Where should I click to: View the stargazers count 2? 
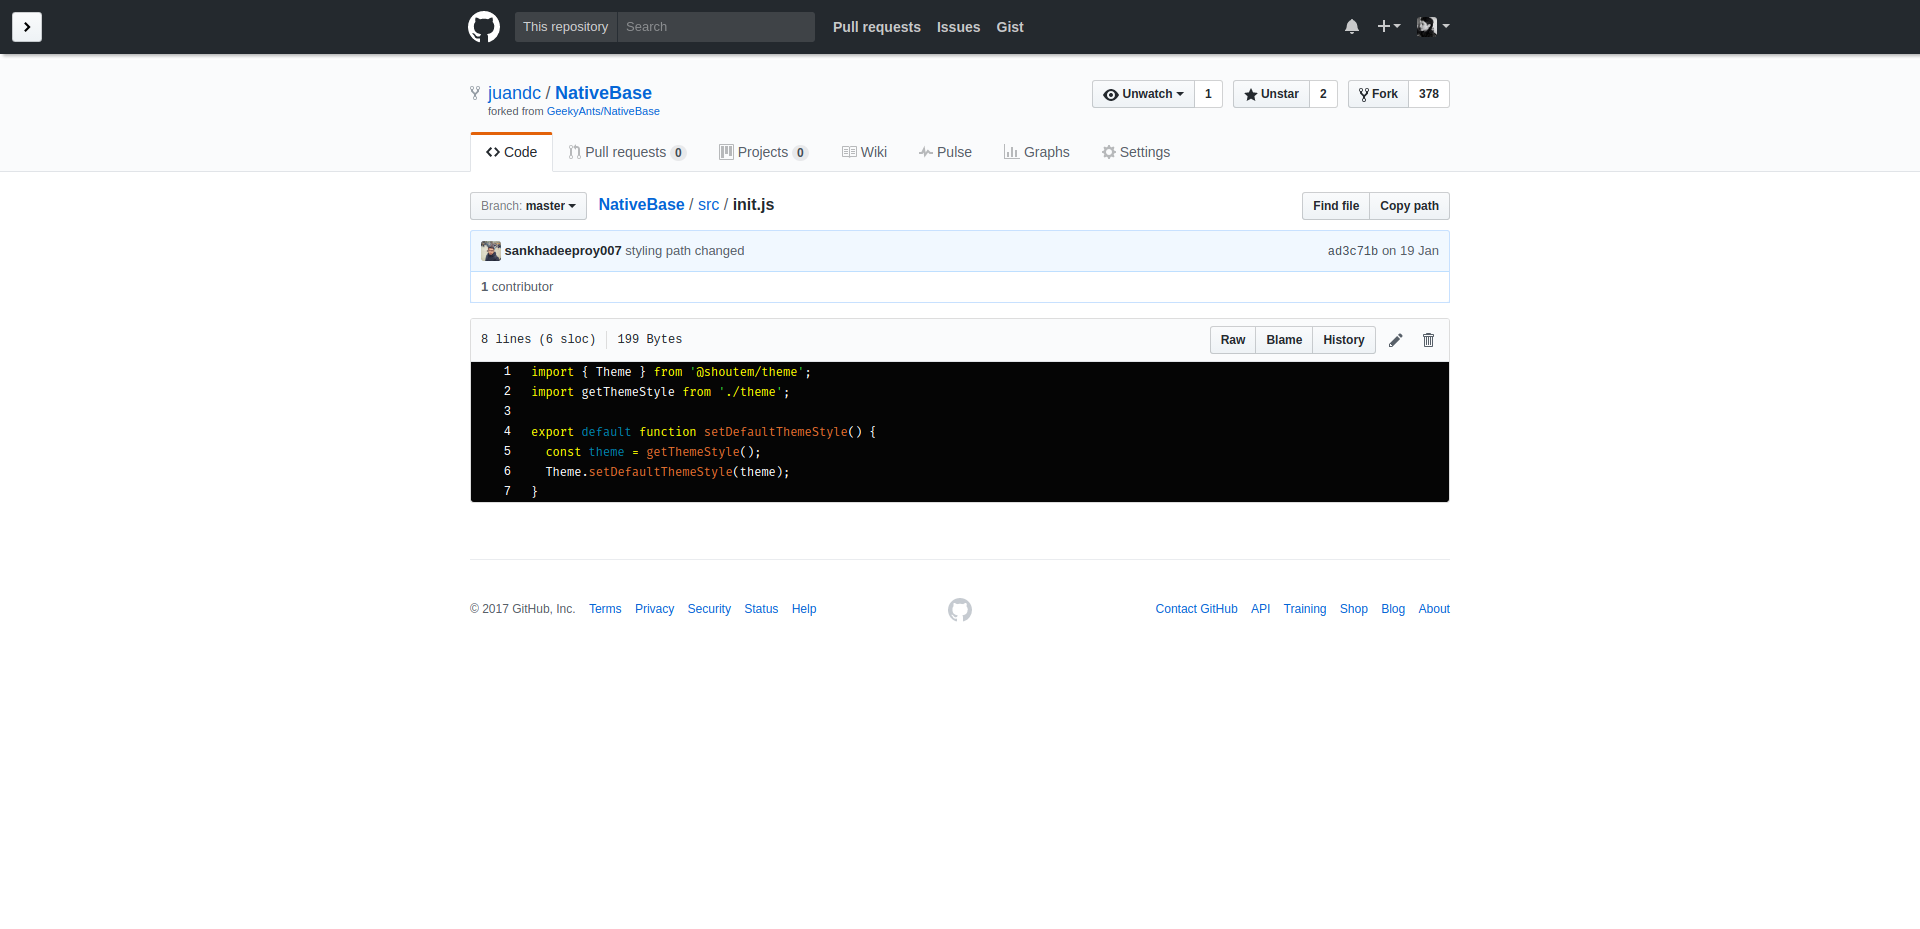tap(1323, 94)
